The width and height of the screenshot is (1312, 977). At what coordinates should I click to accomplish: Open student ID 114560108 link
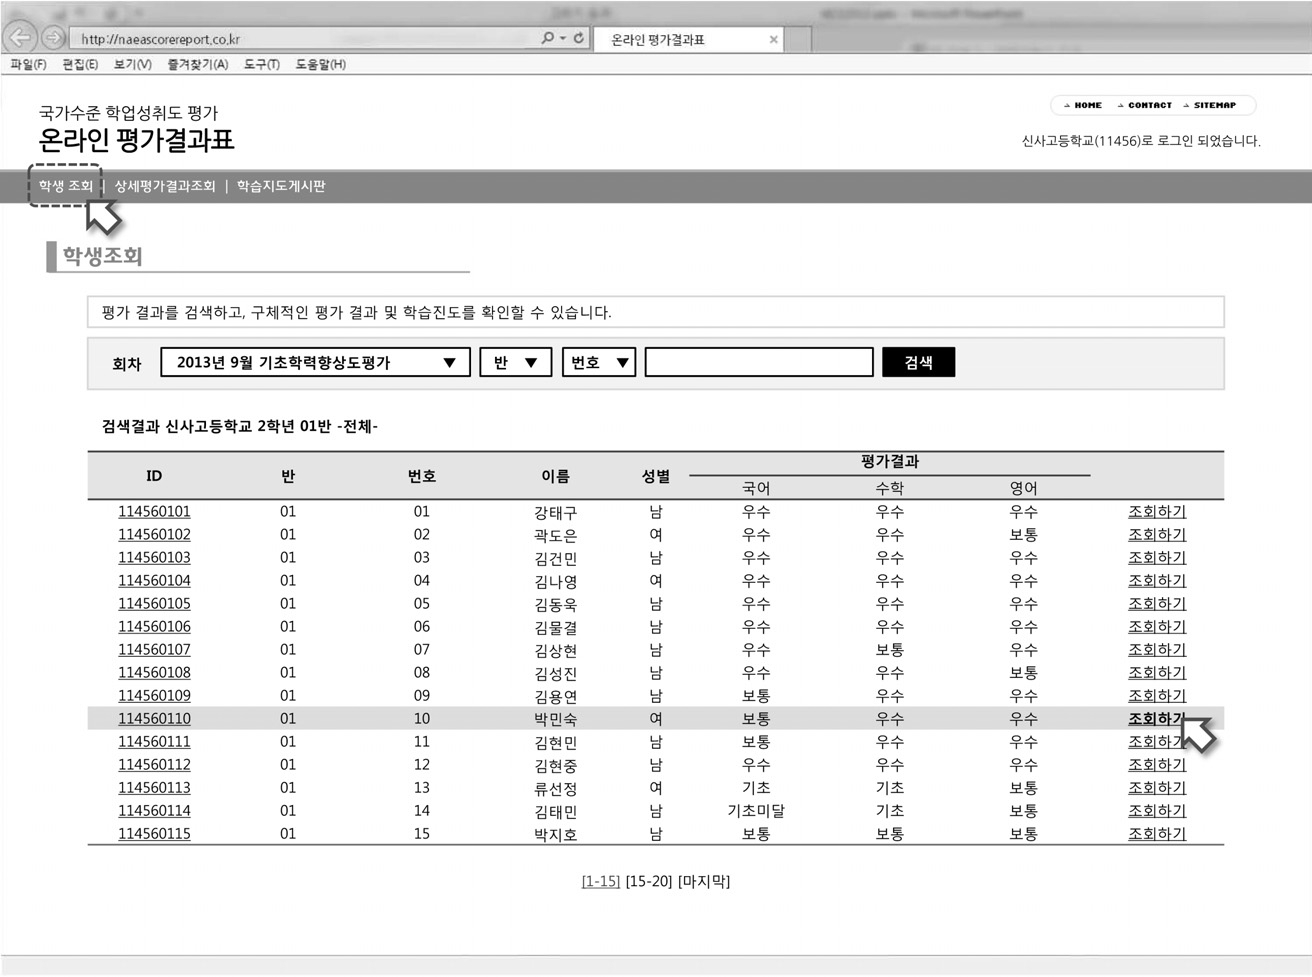[x=154, y=673]
